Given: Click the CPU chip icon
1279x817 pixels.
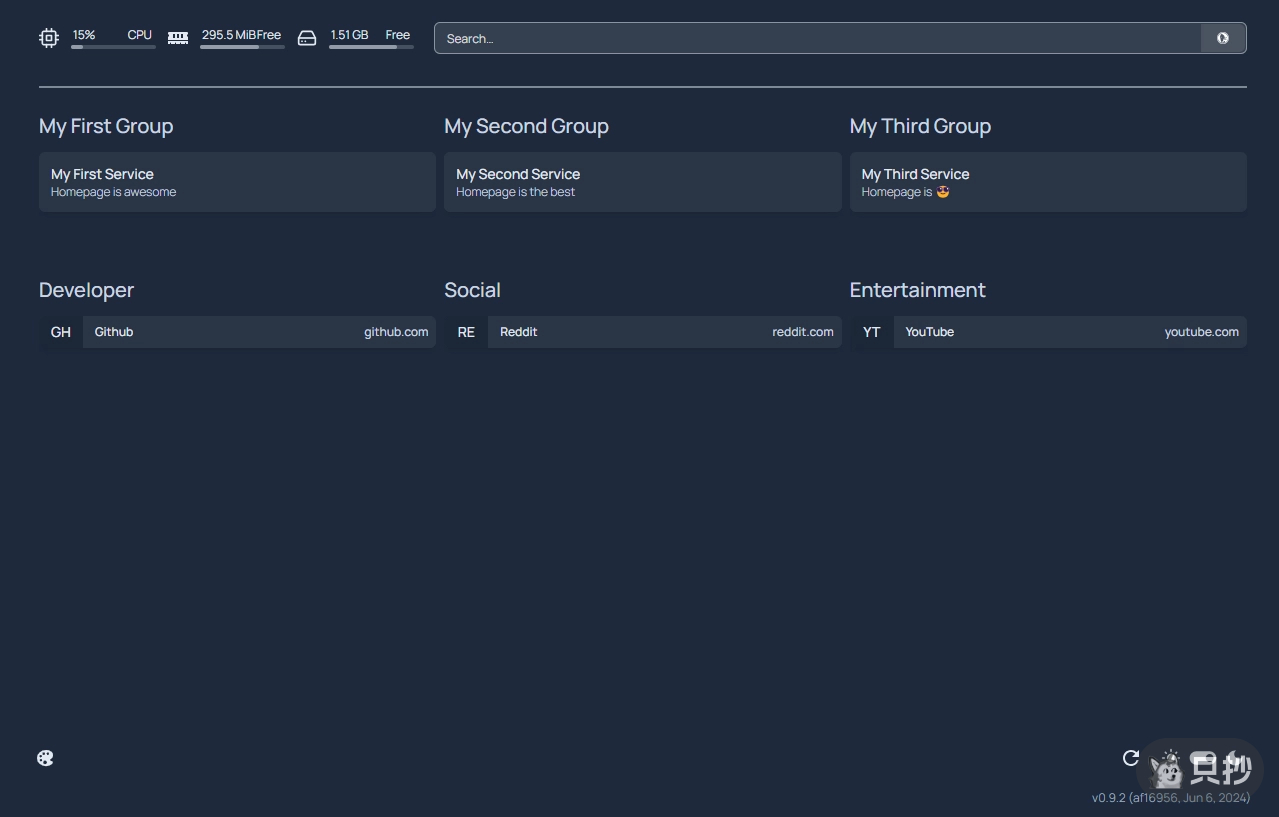Looking at the screenshot, I should click(x=49, y=38).
